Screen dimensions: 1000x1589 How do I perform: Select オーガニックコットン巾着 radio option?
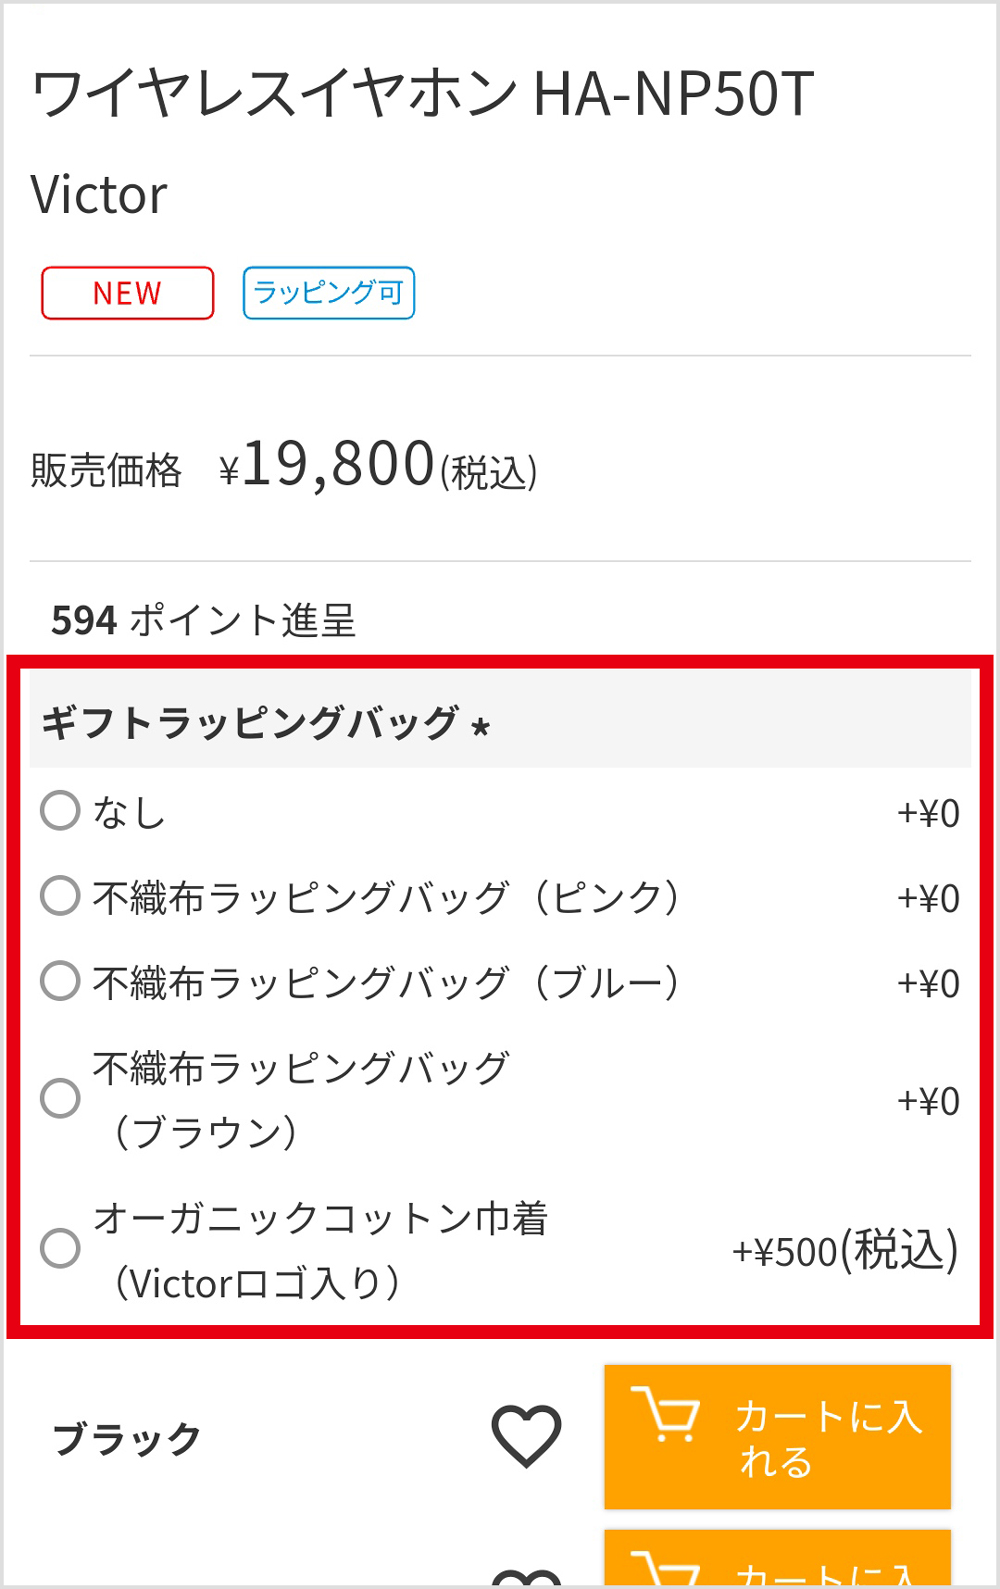(x=61, y=1248)
